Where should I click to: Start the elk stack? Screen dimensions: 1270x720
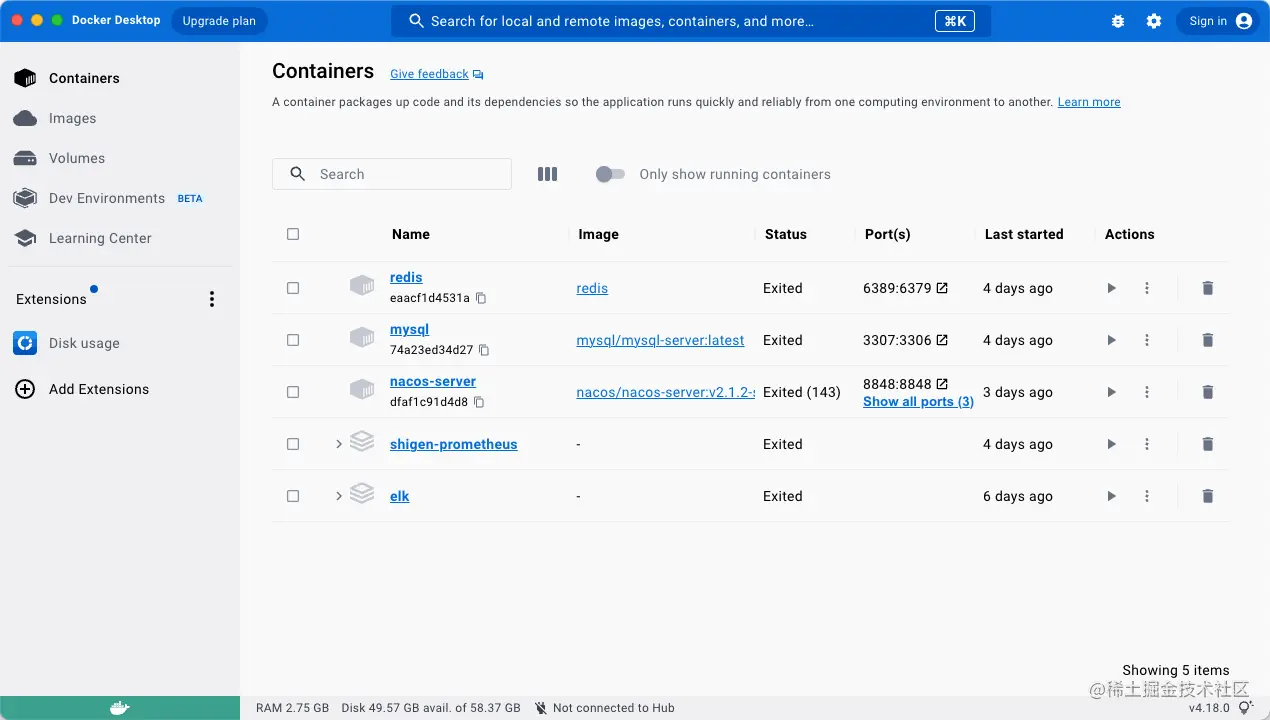pos(1111,496)
